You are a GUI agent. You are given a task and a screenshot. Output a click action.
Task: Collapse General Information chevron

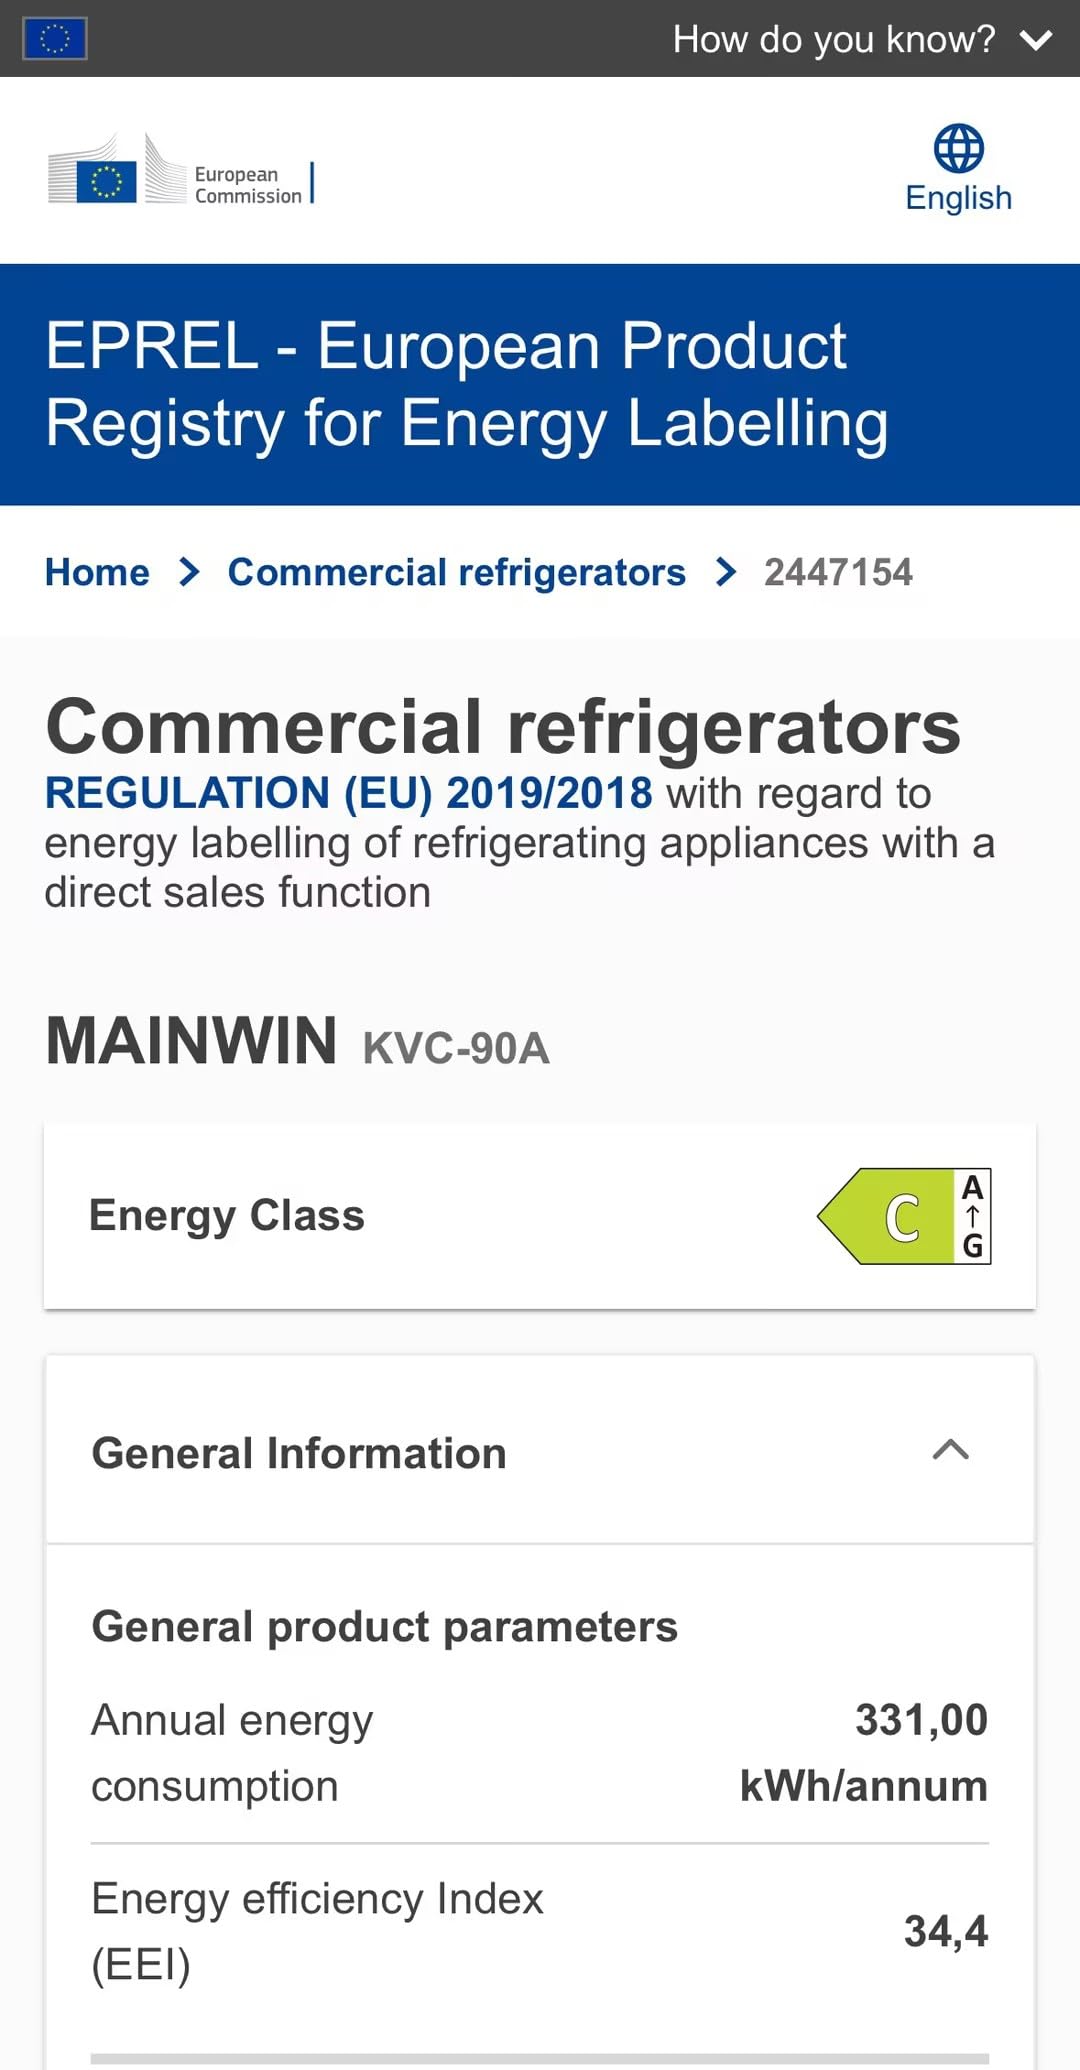(951, 1450)
